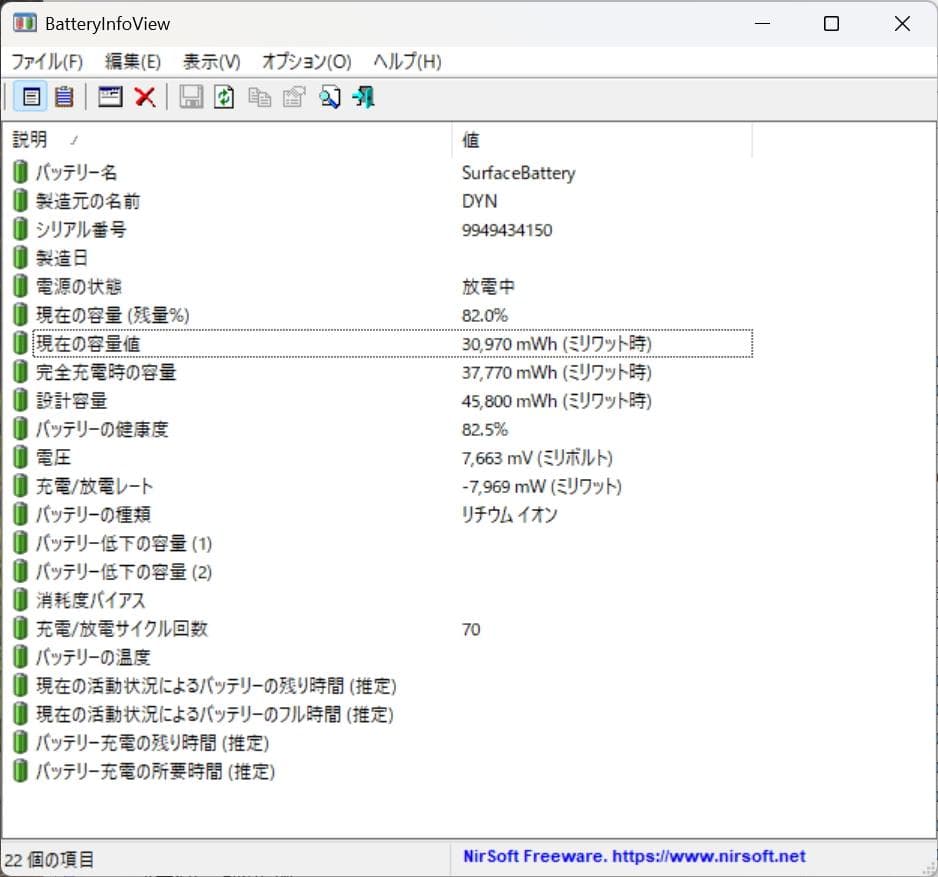Open the オプション(O) menu

[306, 61]
